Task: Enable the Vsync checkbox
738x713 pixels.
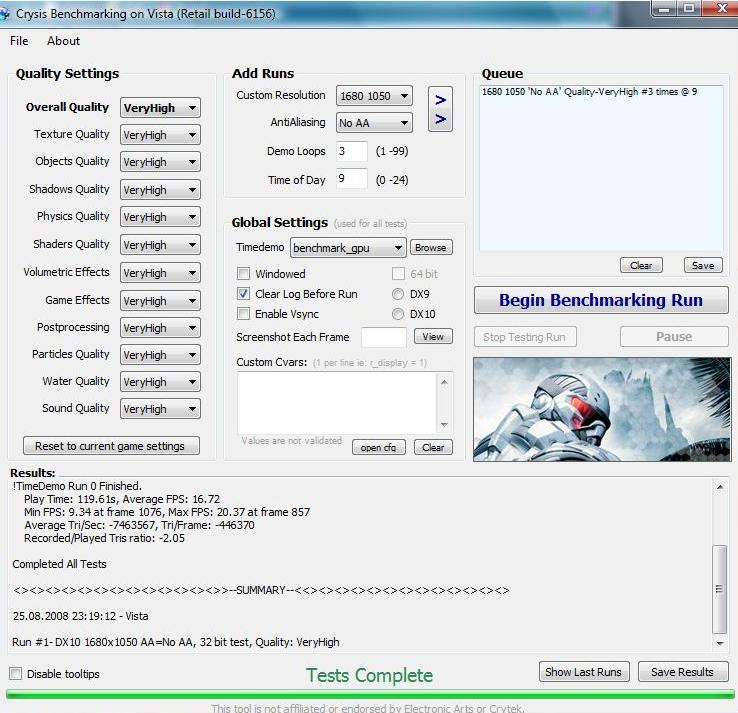Action: (x=243, y=313)
